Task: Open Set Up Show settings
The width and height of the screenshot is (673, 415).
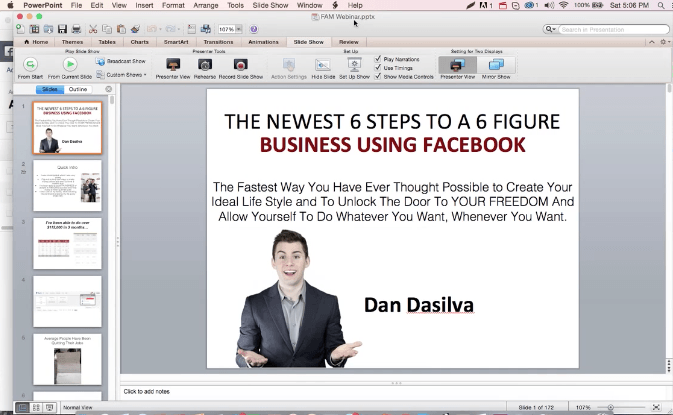Action: click(354, 68)
